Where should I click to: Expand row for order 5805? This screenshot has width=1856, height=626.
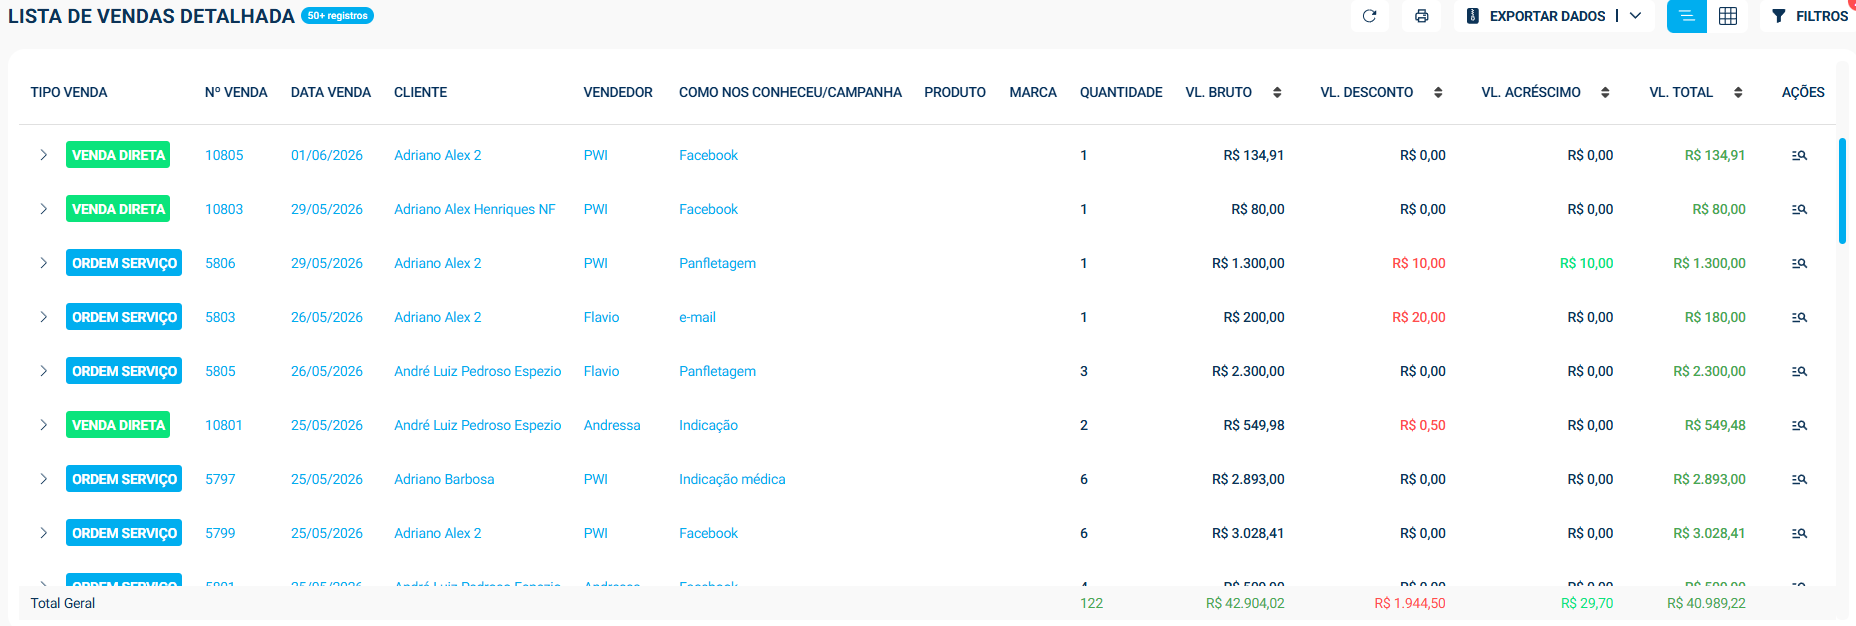coord(43,371)
